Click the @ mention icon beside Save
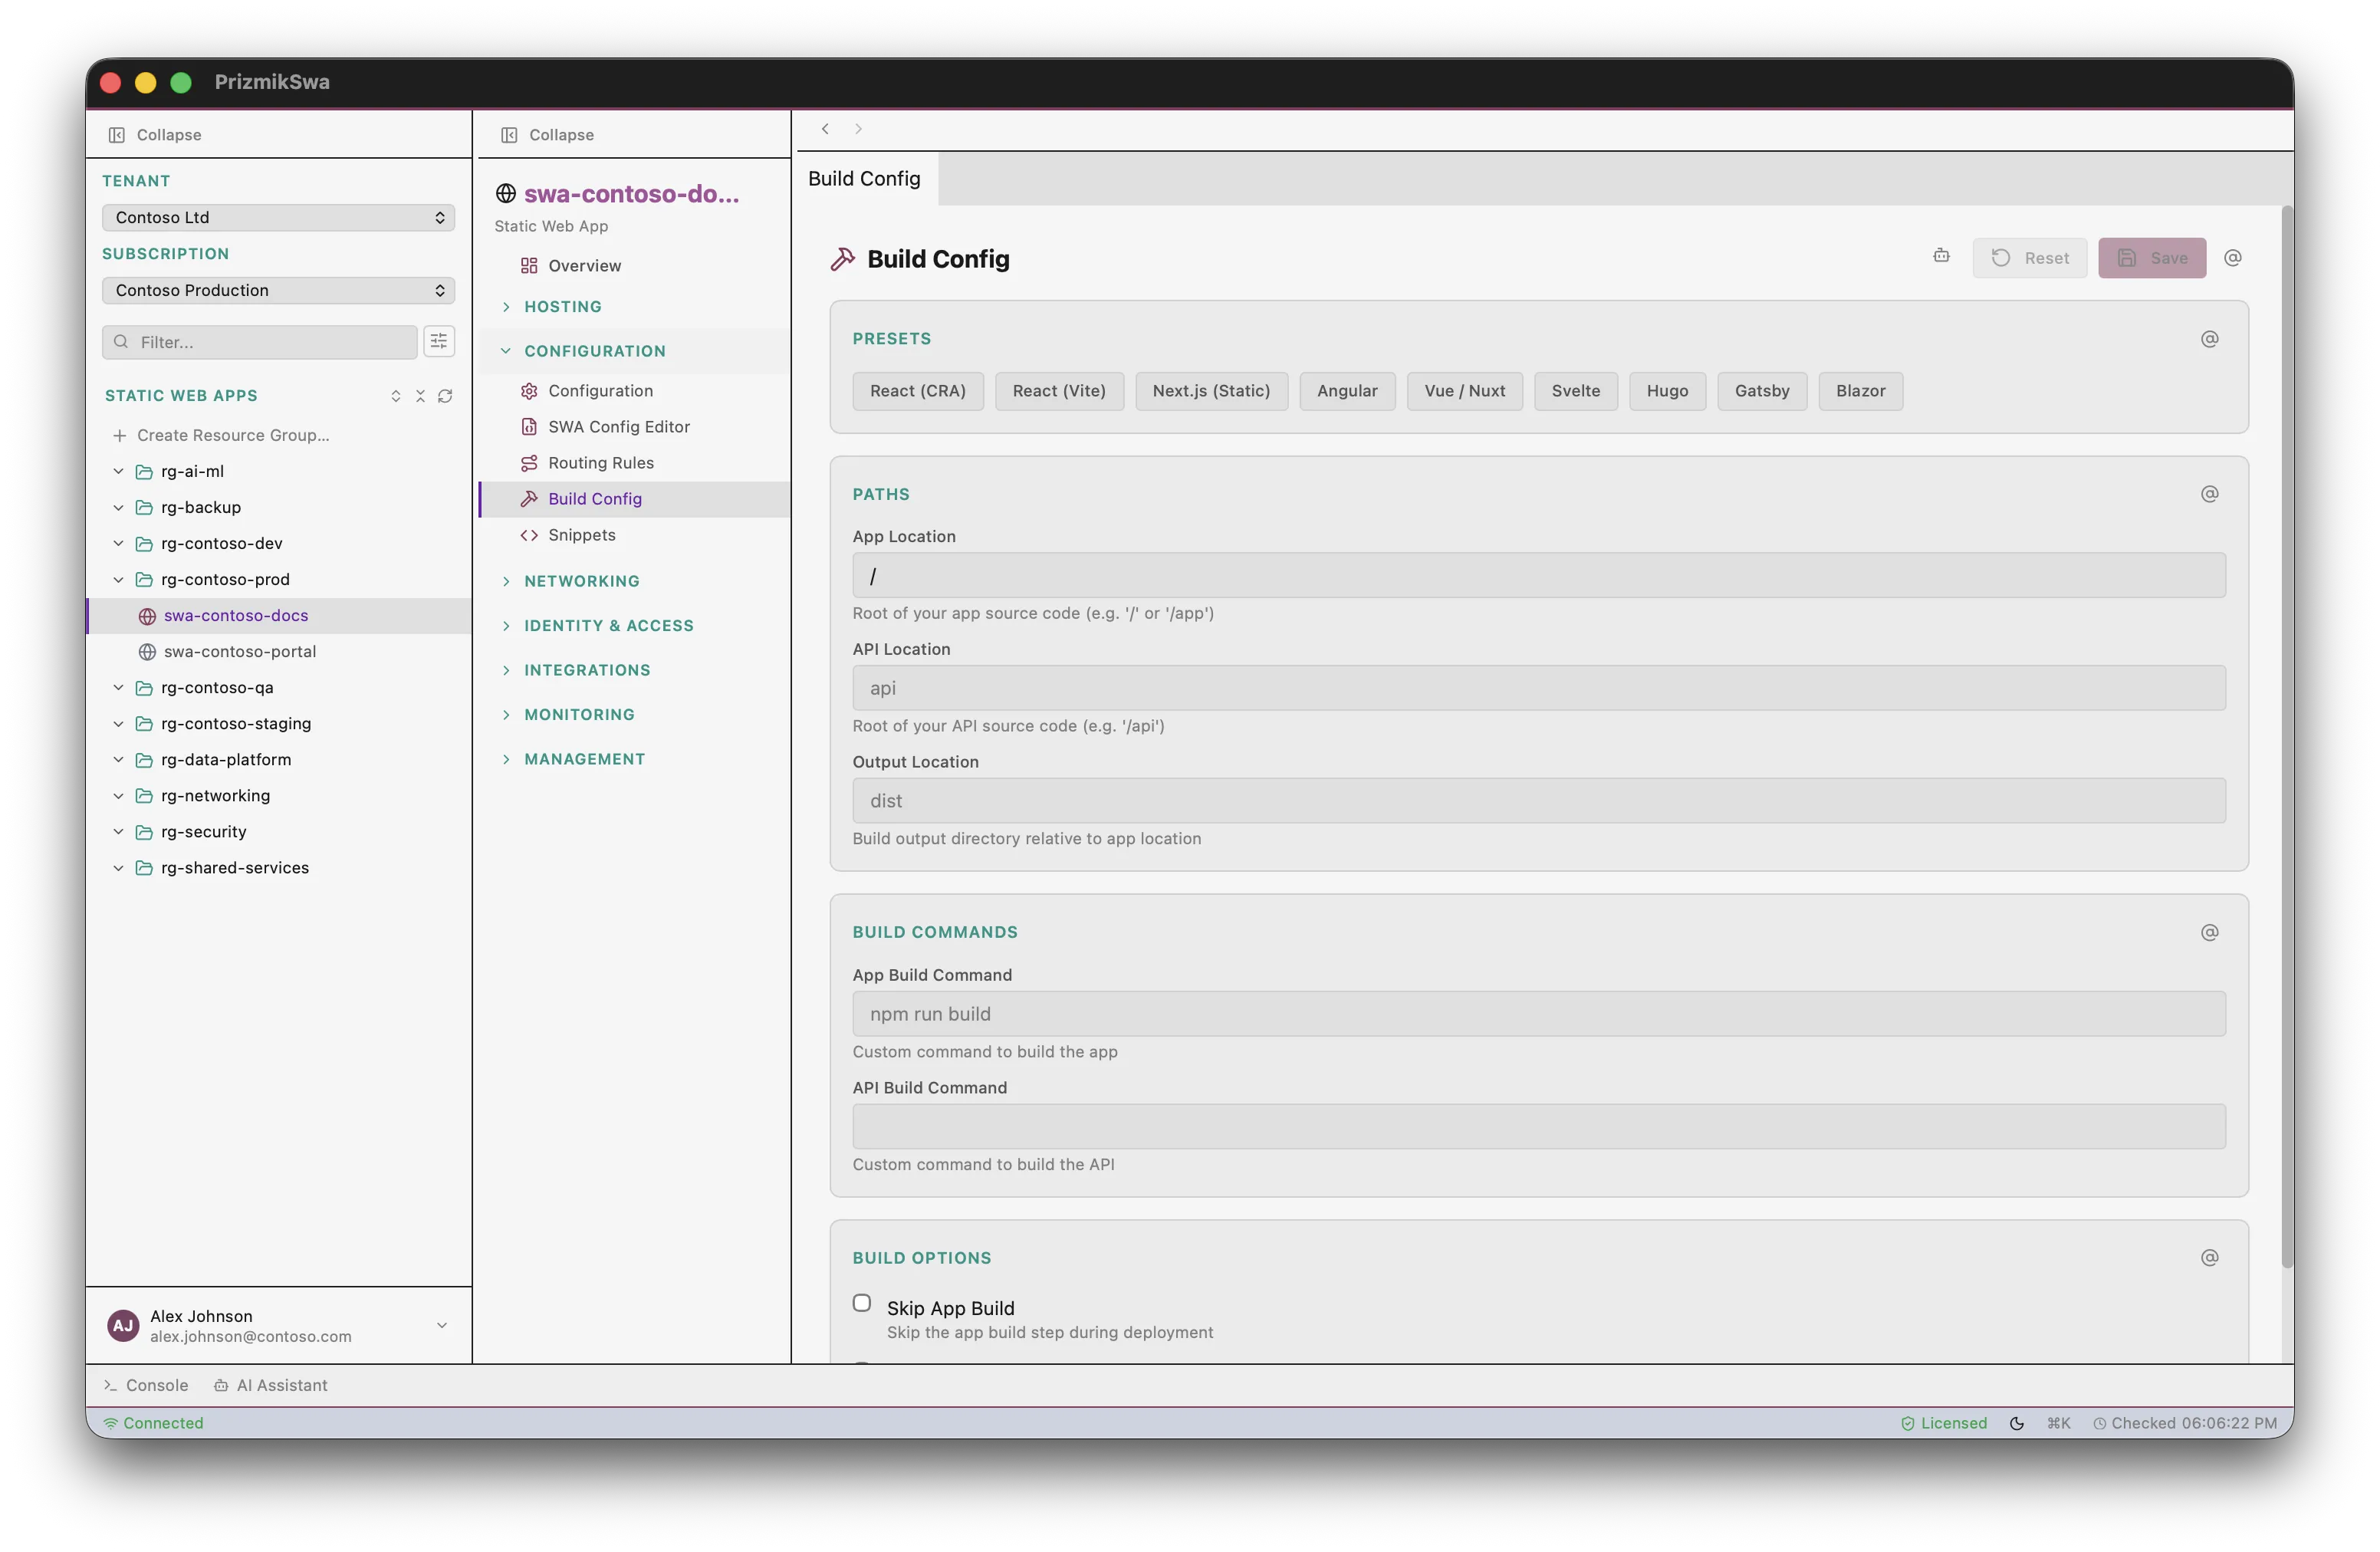The image size is (2380, 1552). pos(2234,257)
